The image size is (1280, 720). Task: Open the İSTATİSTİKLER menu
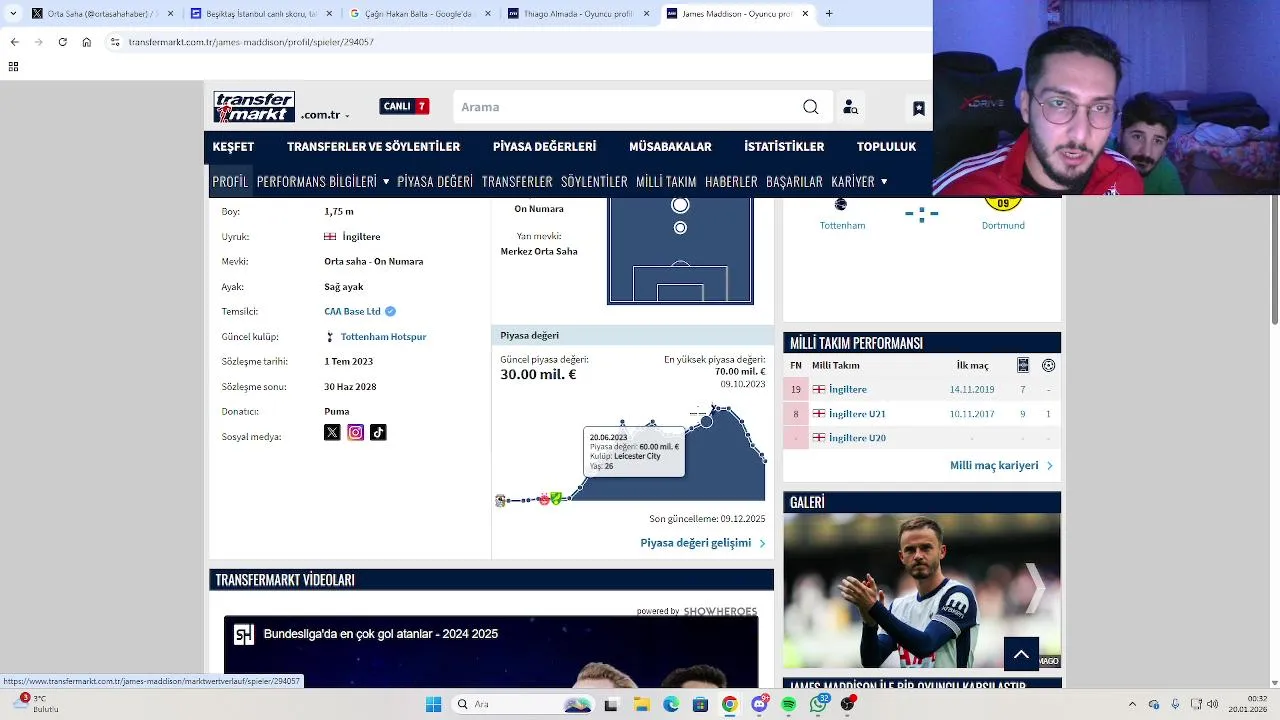[784, 146]
